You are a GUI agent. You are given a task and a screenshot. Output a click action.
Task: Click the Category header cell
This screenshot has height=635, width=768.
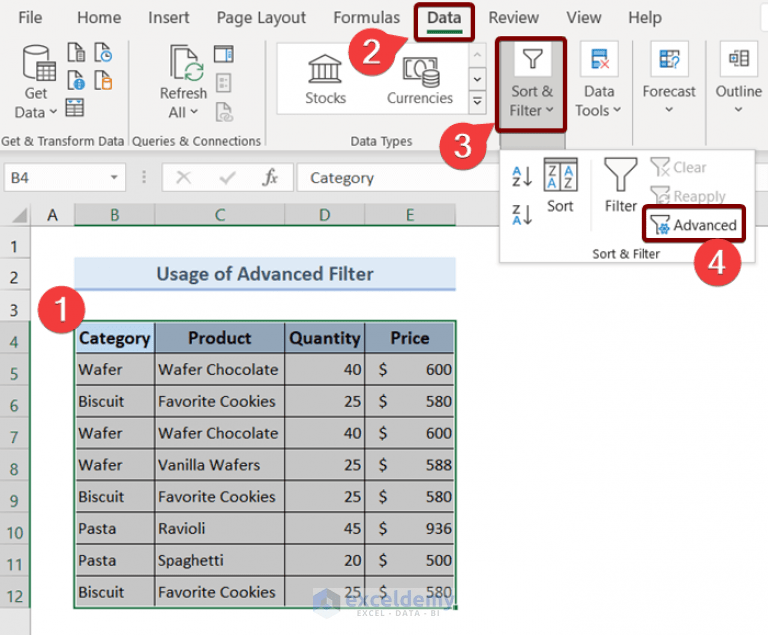[x=115, y=338]
